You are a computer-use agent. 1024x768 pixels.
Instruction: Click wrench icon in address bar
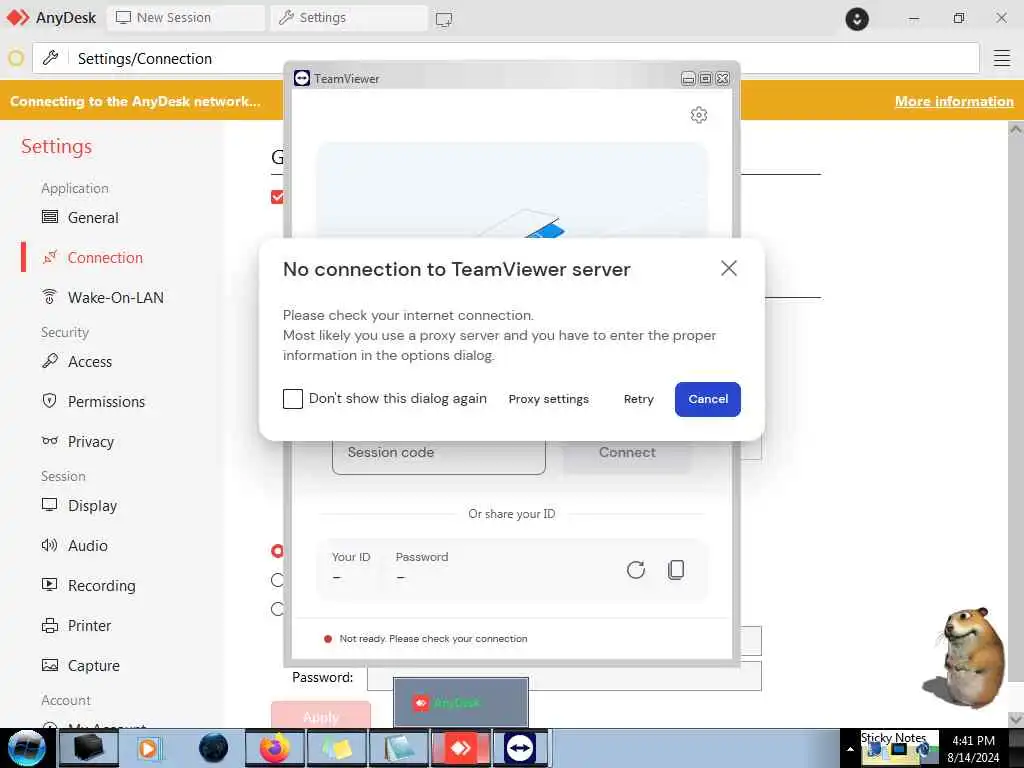tap(50, 58)
